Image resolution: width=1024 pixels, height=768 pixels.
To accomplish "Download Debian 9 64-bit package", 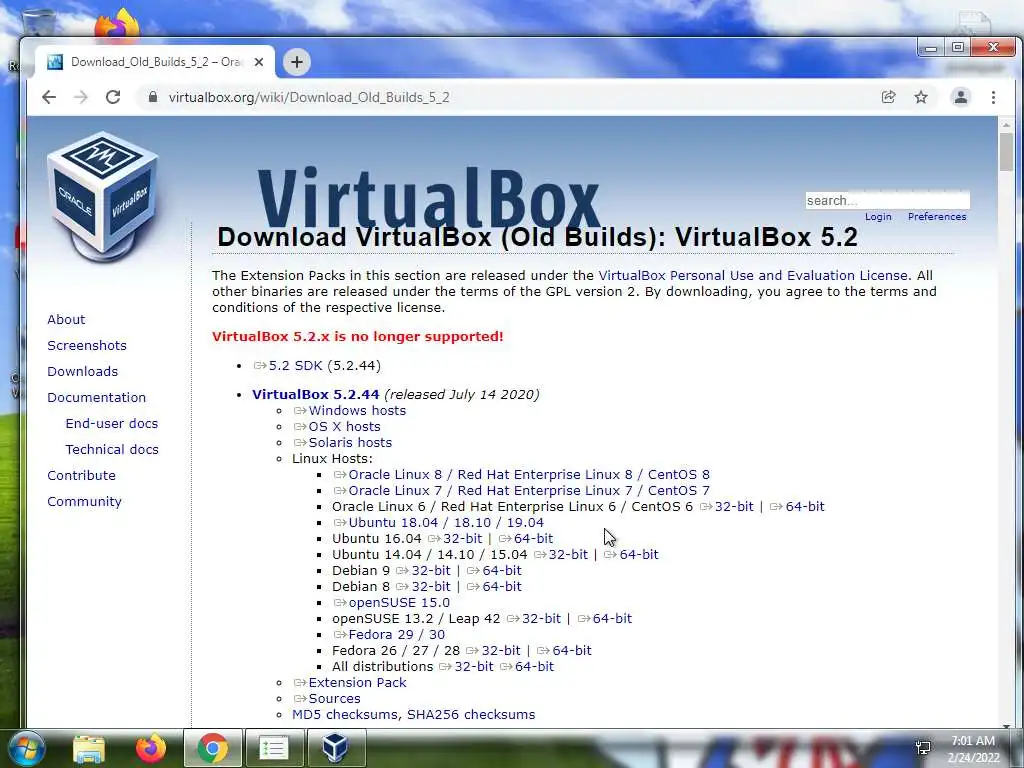I will [x=494, y=571].
